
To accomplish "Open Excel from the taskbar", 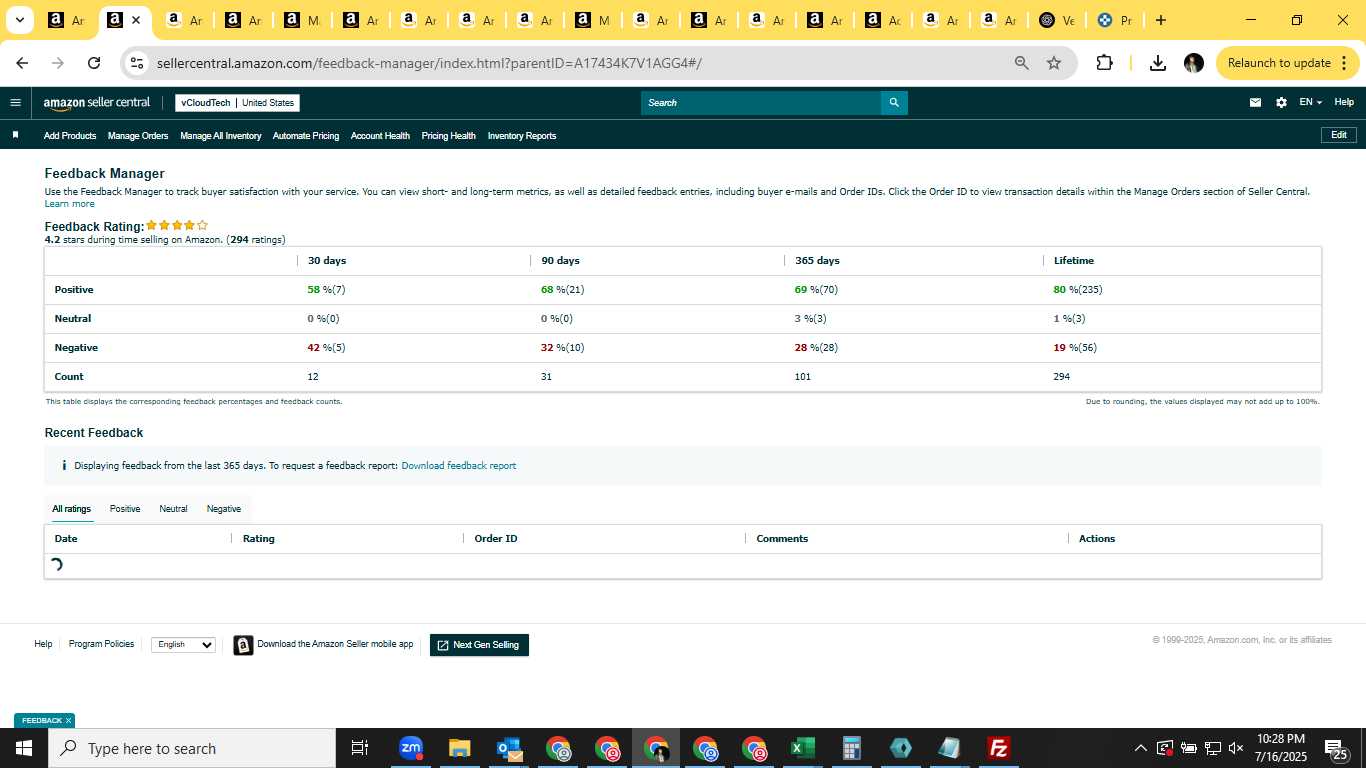I will click(802, 748).
